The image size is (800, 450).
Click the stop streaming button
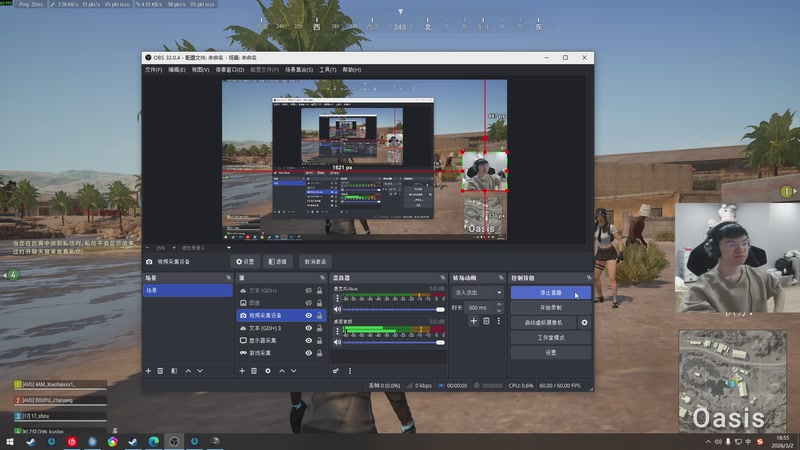(551, 292)
